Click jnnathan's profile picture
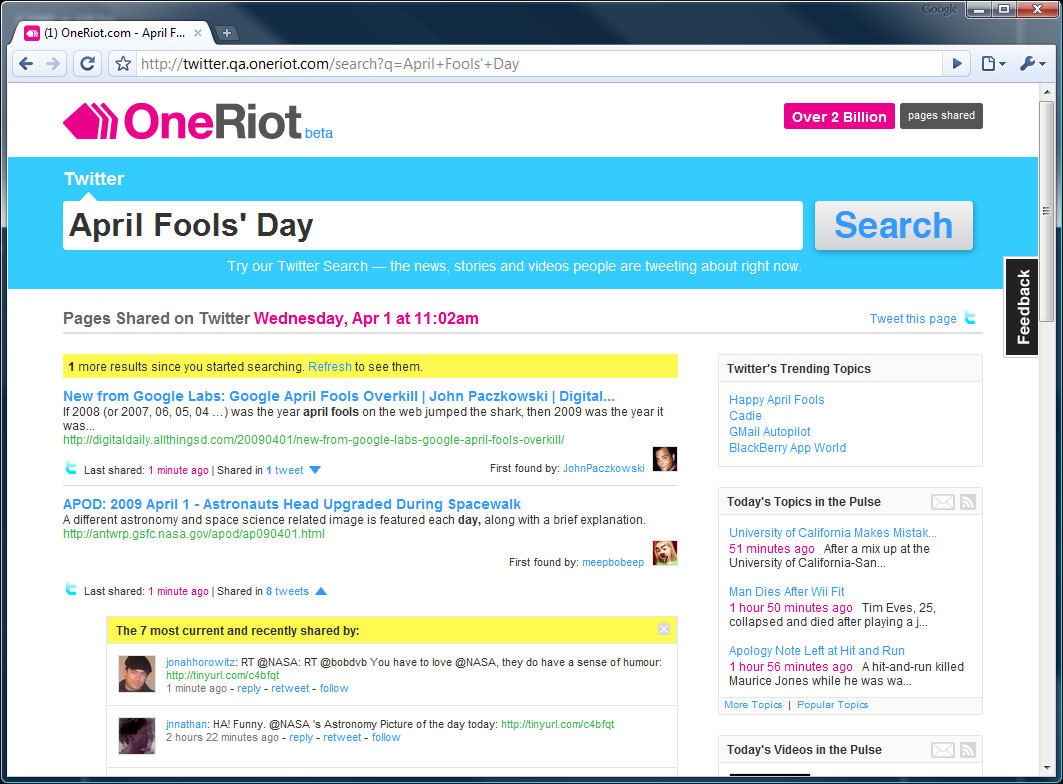This screenshot has height=784, width=1063. (x=137, y=736)
